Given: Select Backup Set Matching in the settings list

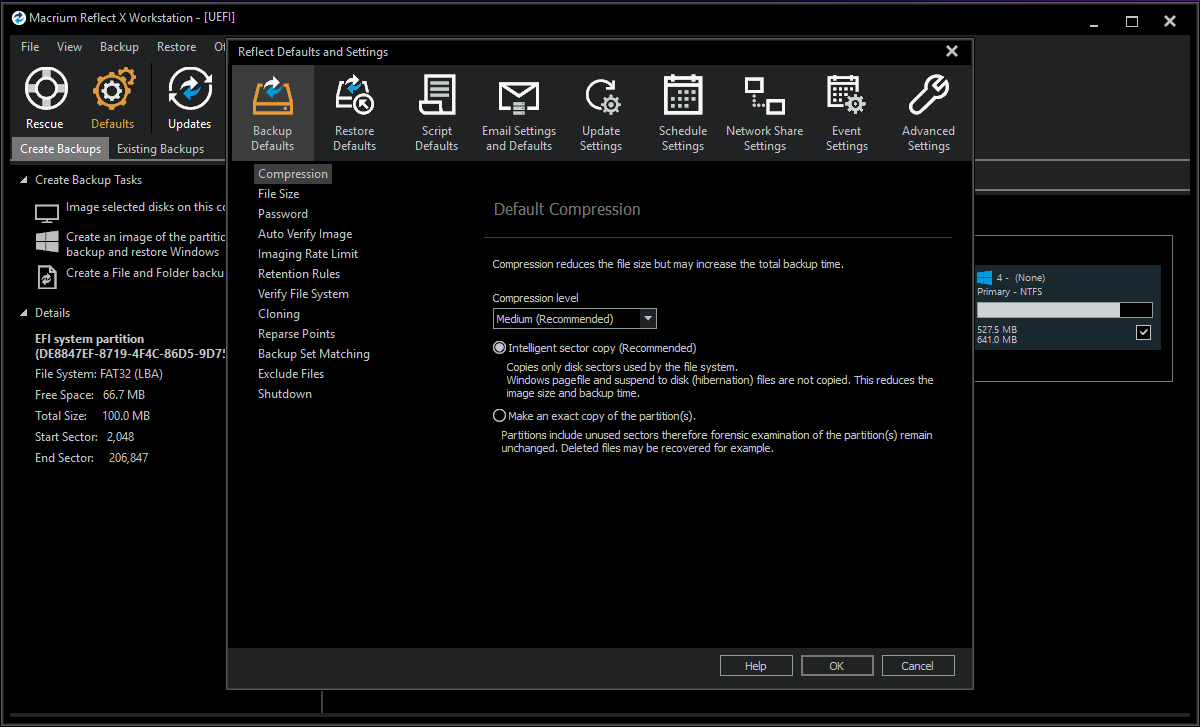Looking at the screenshot, I should pos(314,354).
